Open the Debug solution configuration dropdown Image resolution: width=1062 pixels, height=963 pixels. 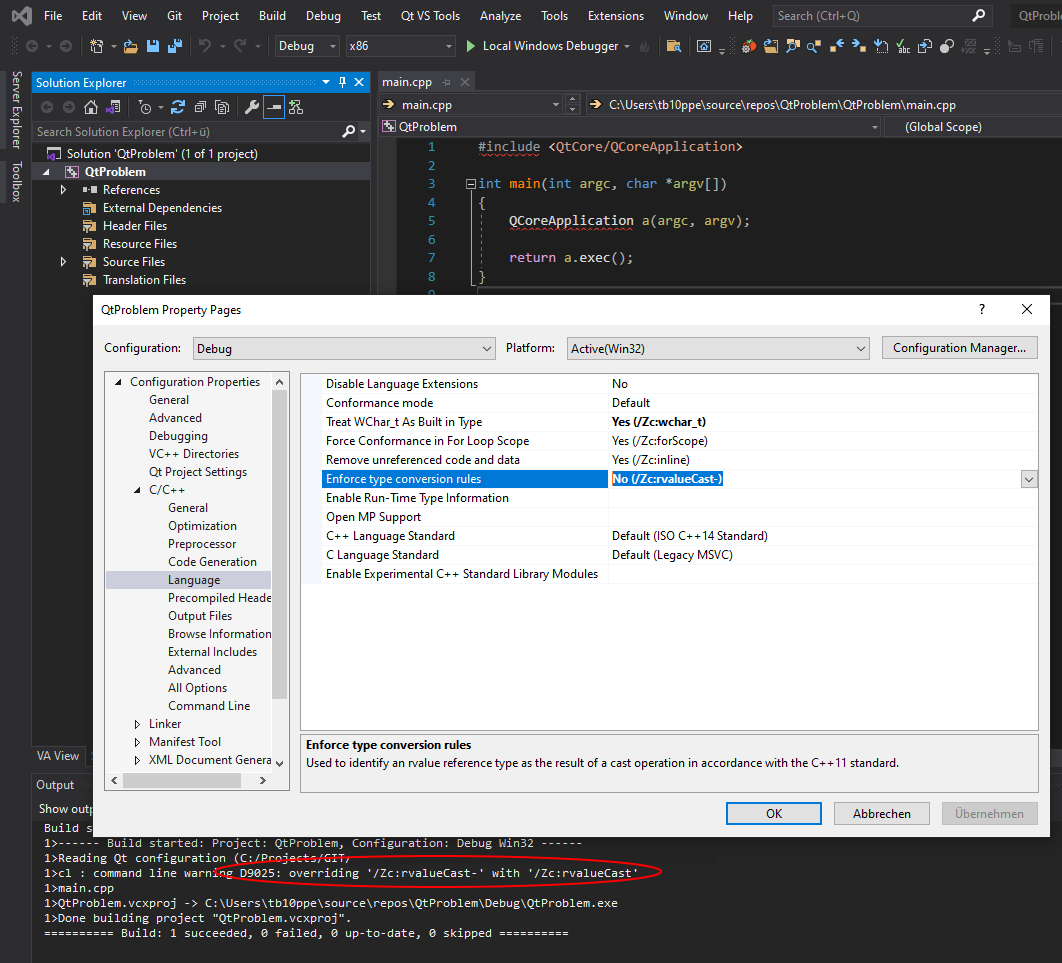click(307, 46)
